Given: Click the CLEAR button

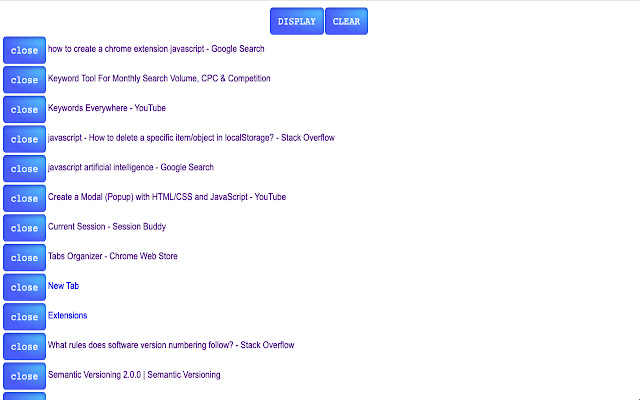Looking at the screenshot, I should (x=347, y=21).
